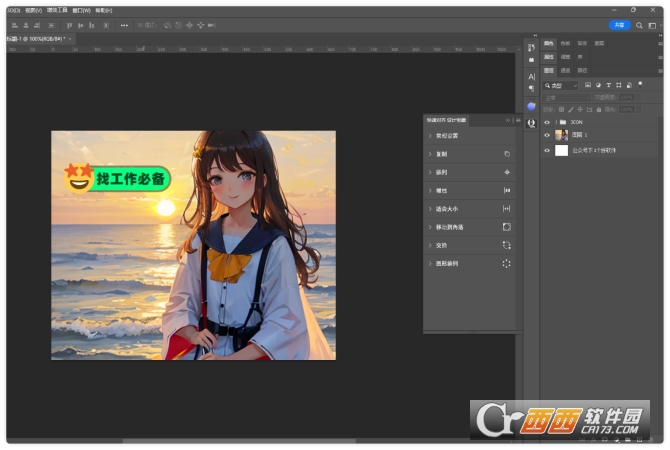Click the 3D video camera mode icon
670x450 pixels.
[x=212, y=26]
